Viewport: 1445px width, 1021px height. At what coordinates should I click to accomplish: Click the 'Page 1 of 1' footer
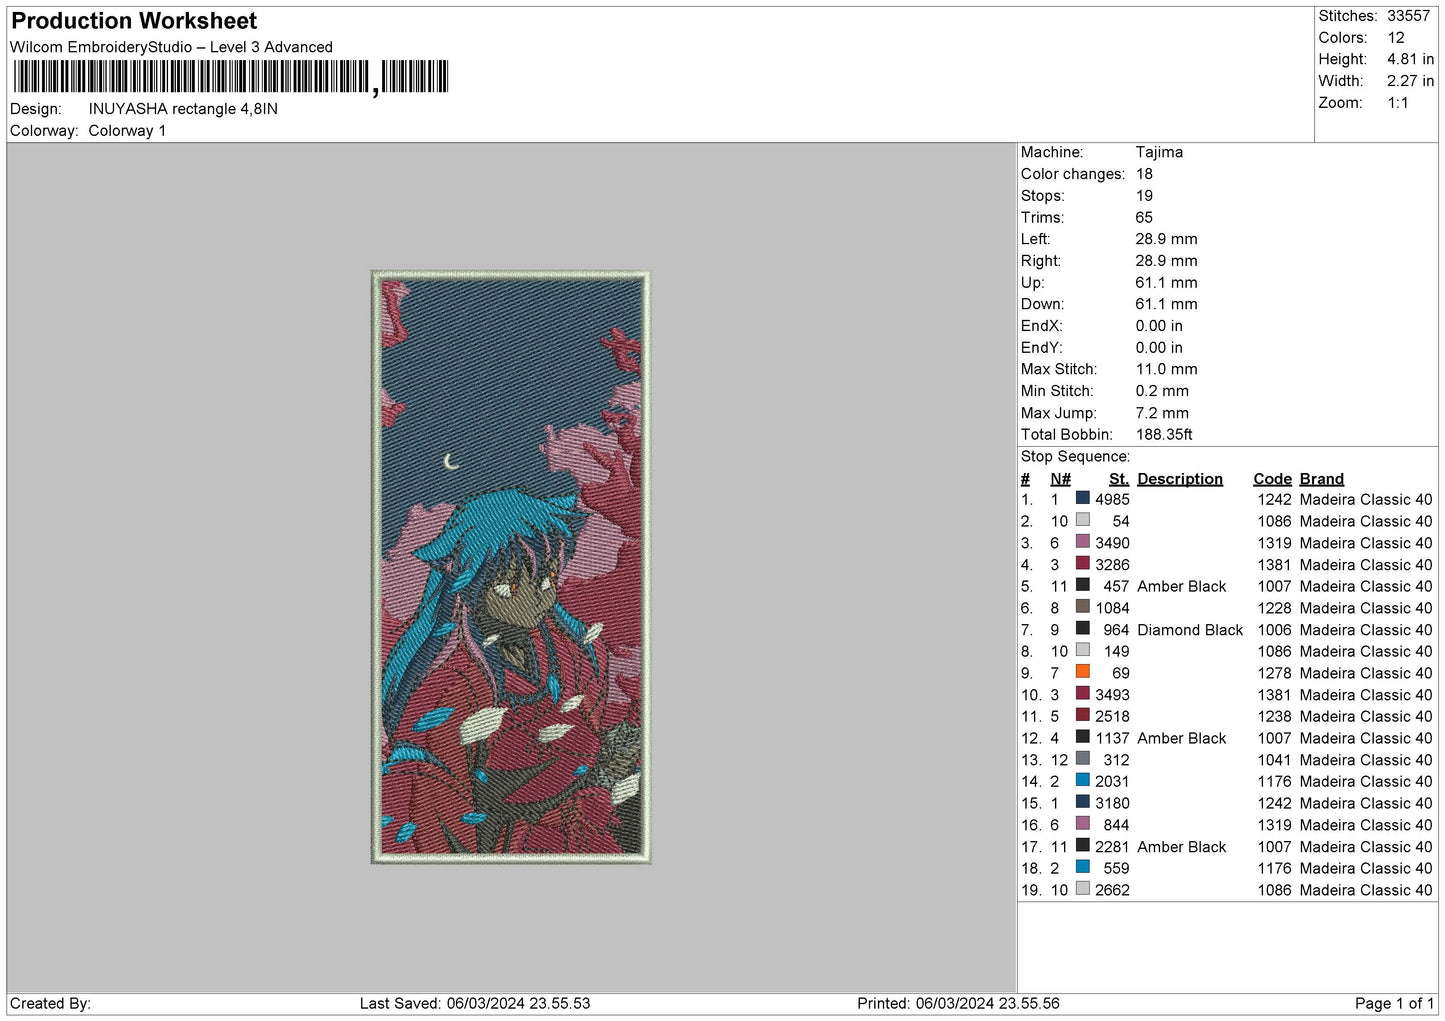[x=1394, y=1003]
